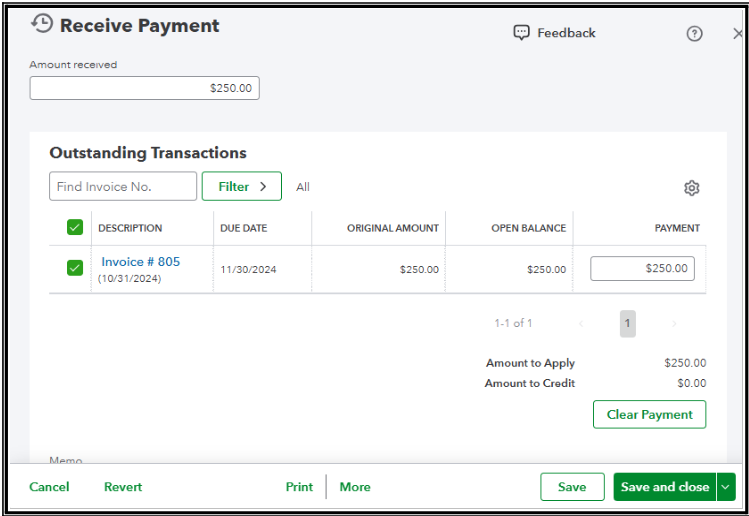Image resolution: width=749 pixels, height=516 pixels.
Task: Click the PAYMENT column header
Action: pyautogui.click(x=677, y=228)
